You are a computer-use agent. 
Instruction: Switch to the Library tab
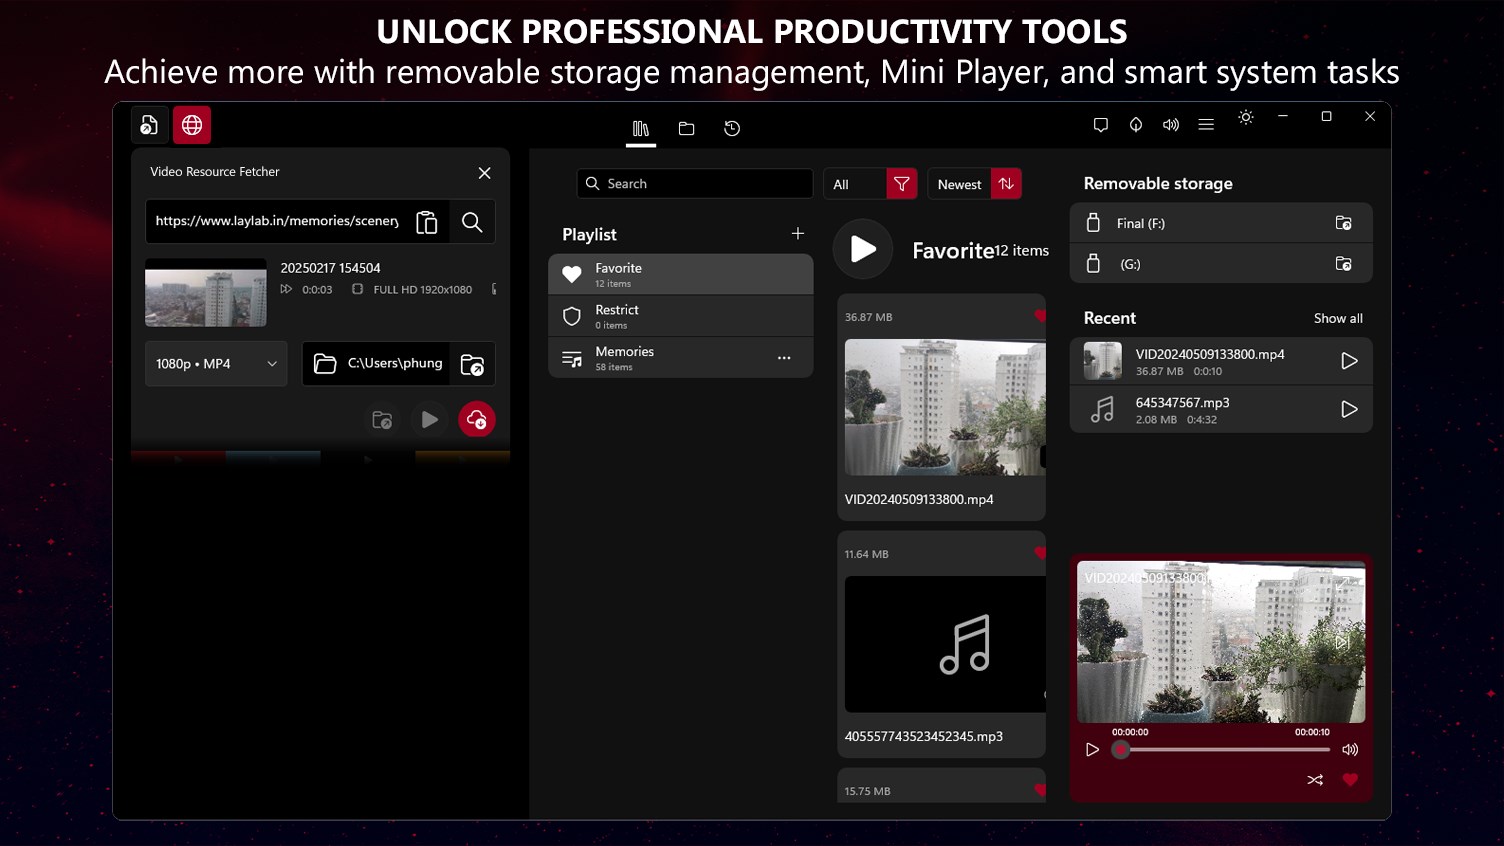tap(641, 128)
